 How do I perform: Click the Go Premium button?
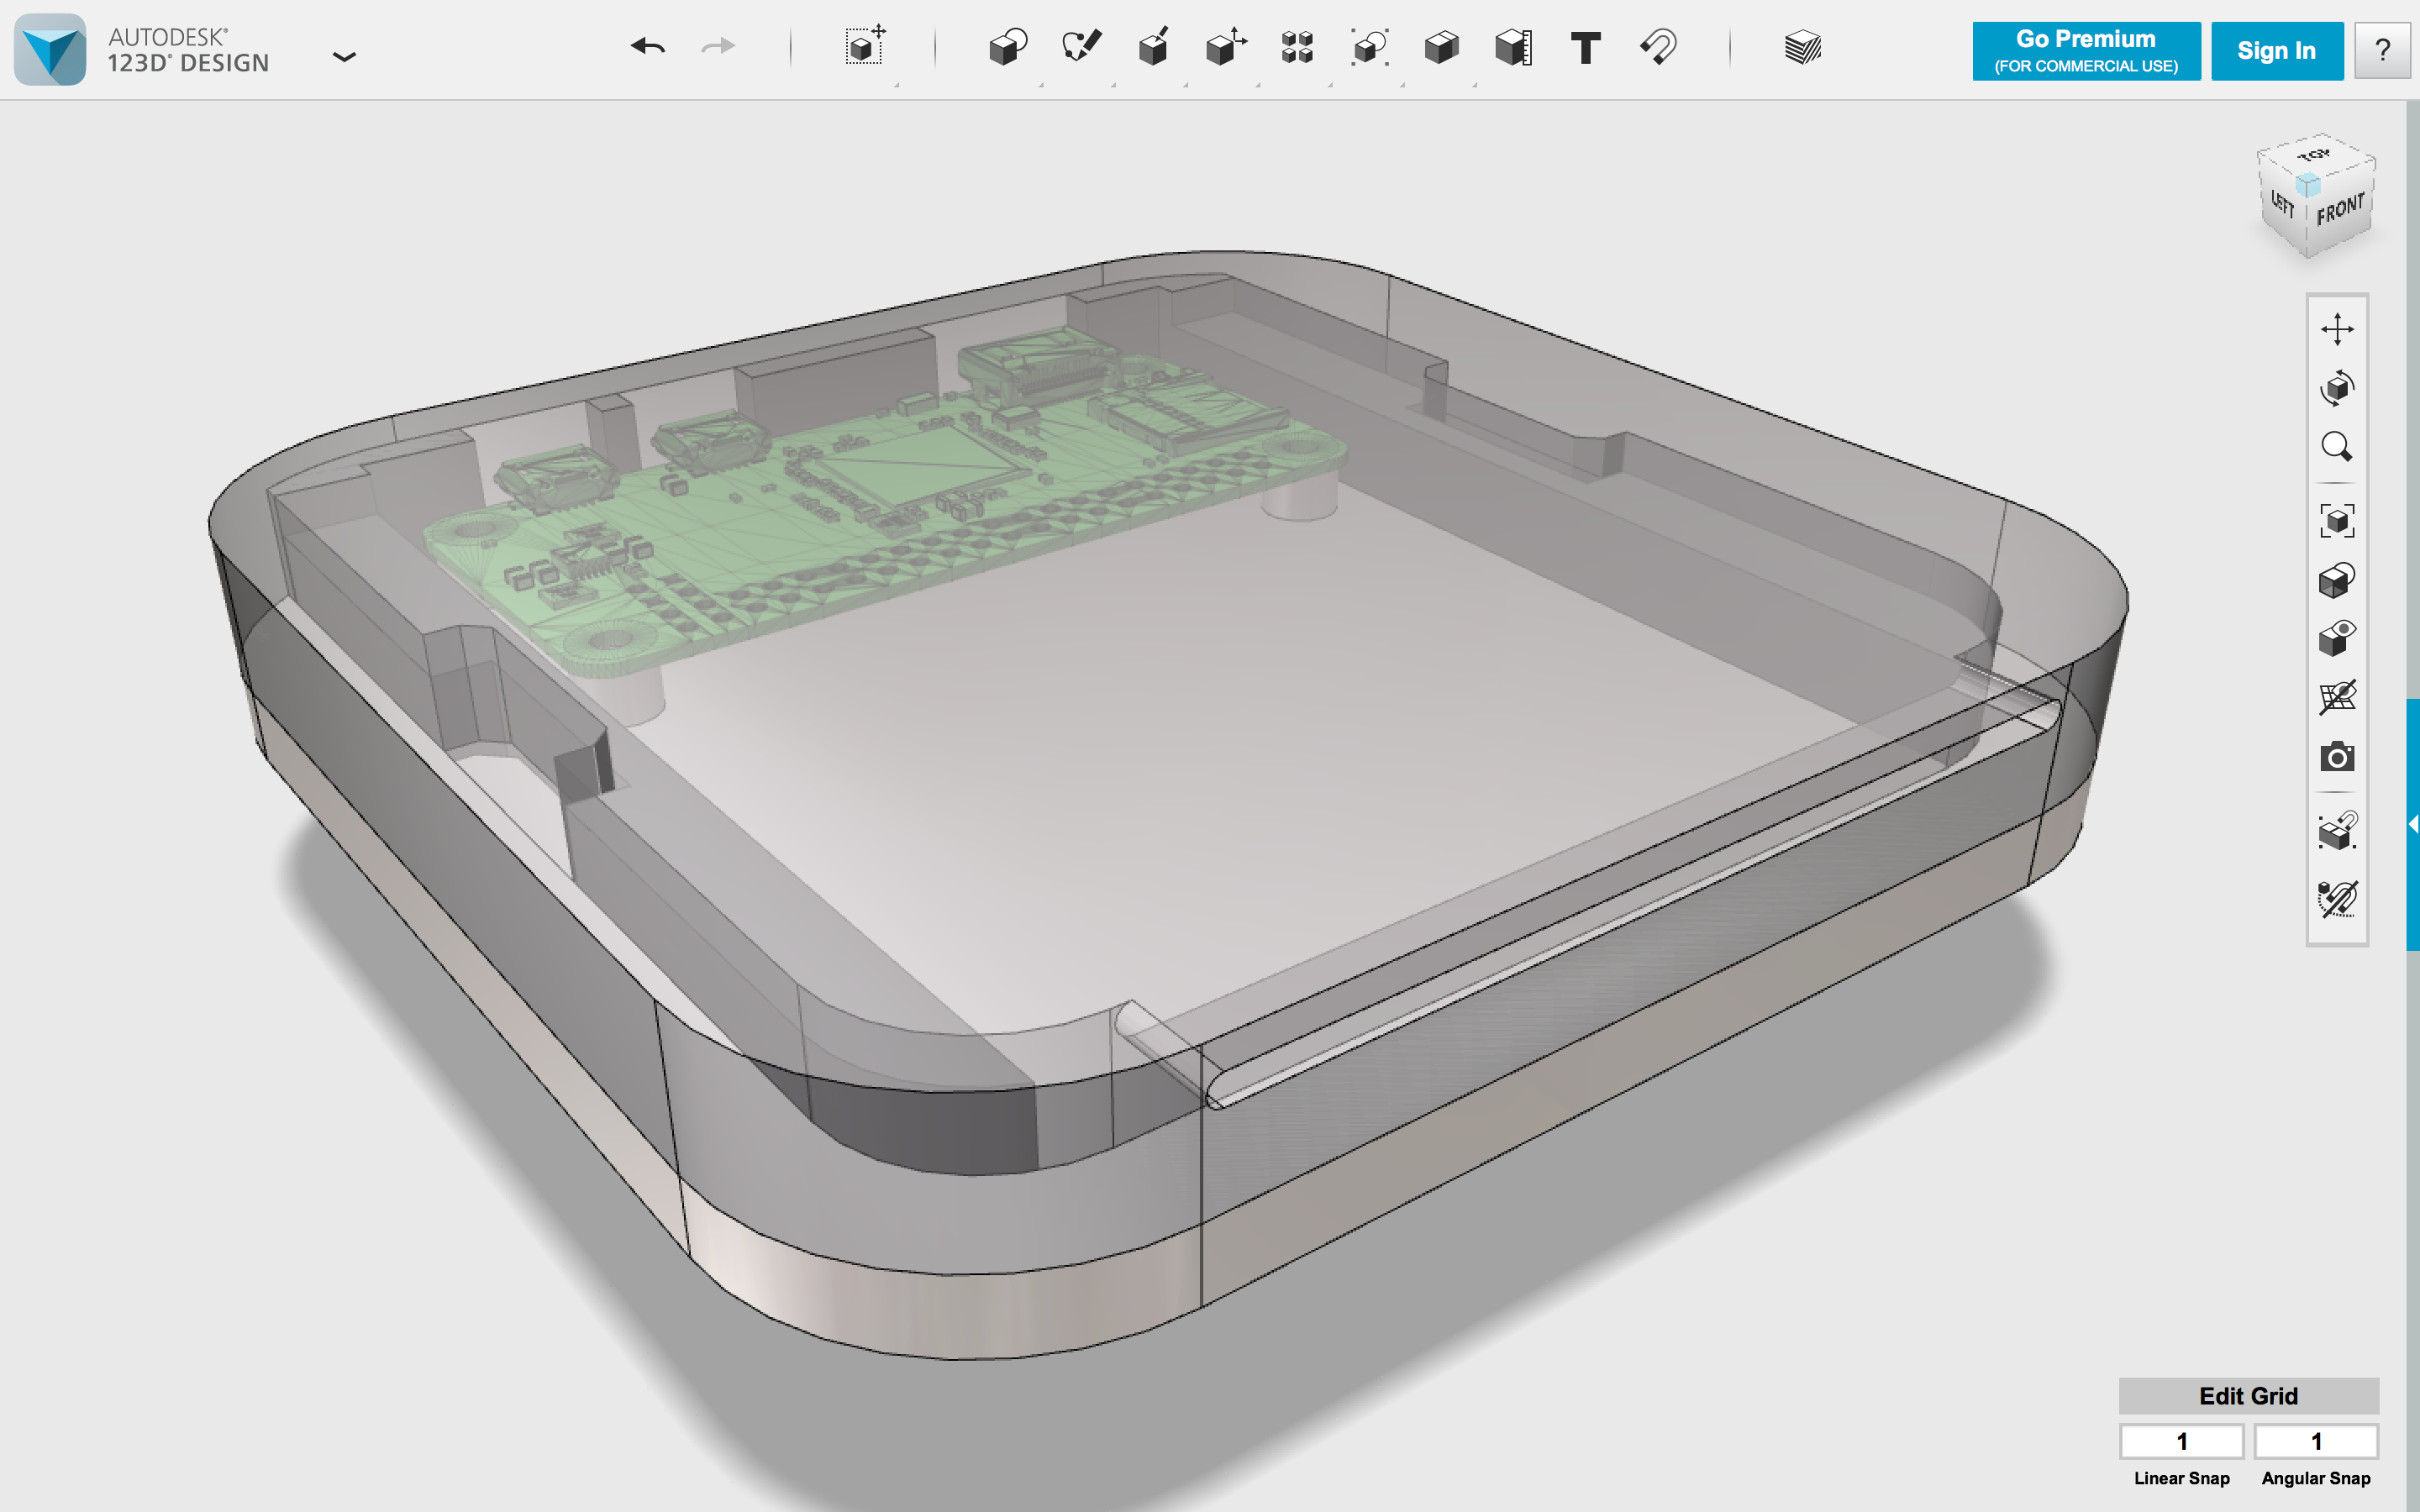pyautogui.click(x=2086, y=51)
